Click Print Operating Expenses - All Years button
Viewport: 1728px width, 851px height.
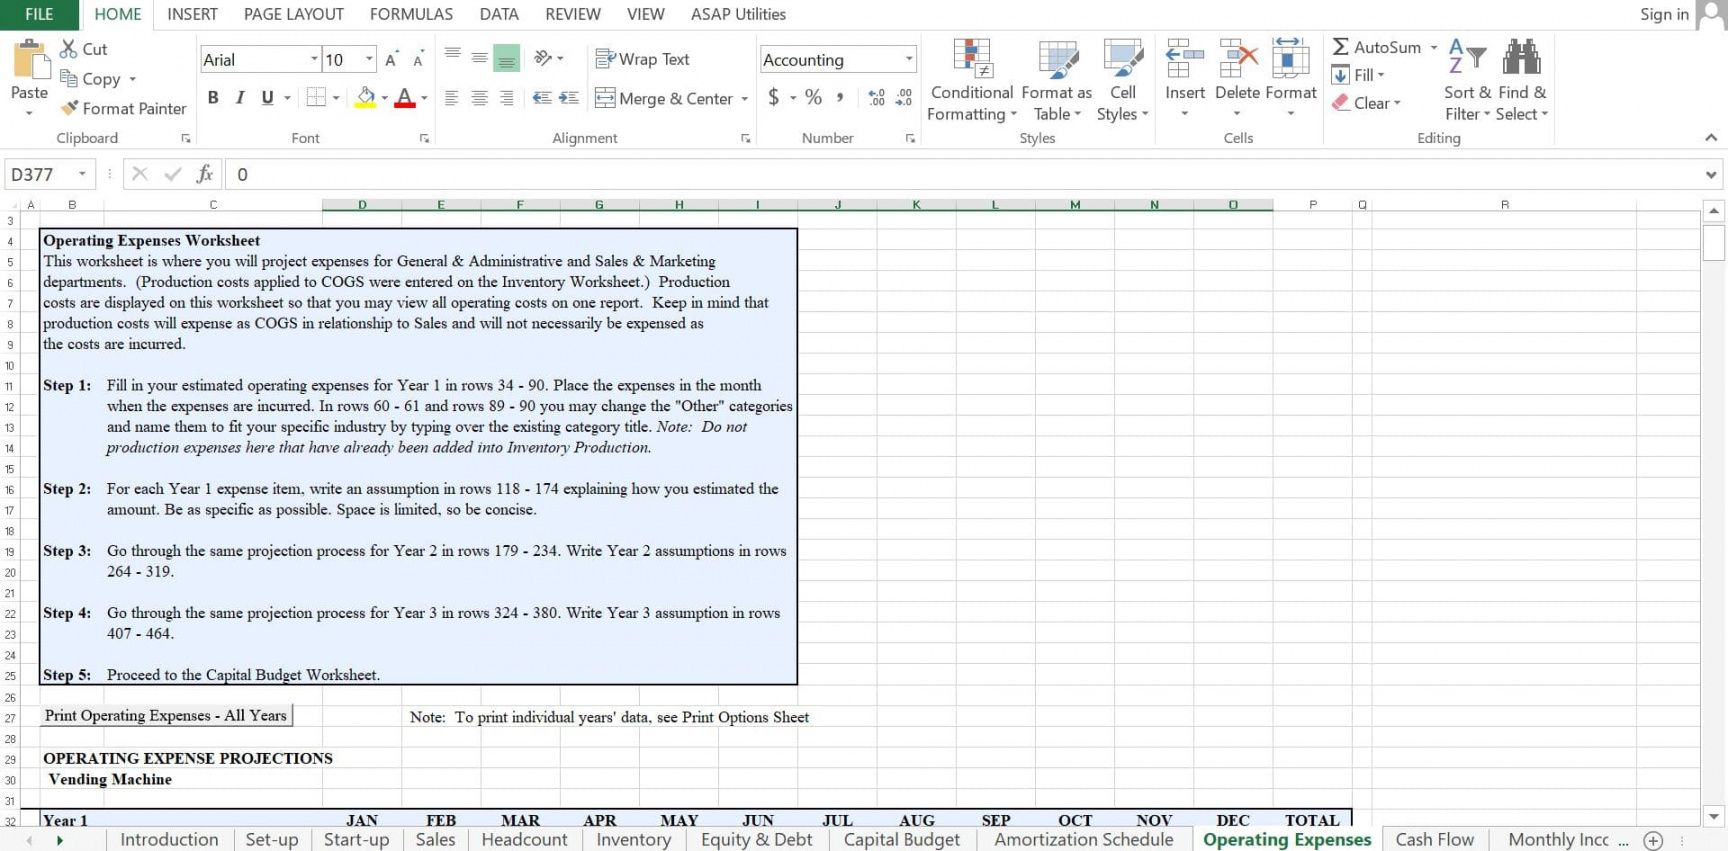pyautogui.click(x=166, y=715)
